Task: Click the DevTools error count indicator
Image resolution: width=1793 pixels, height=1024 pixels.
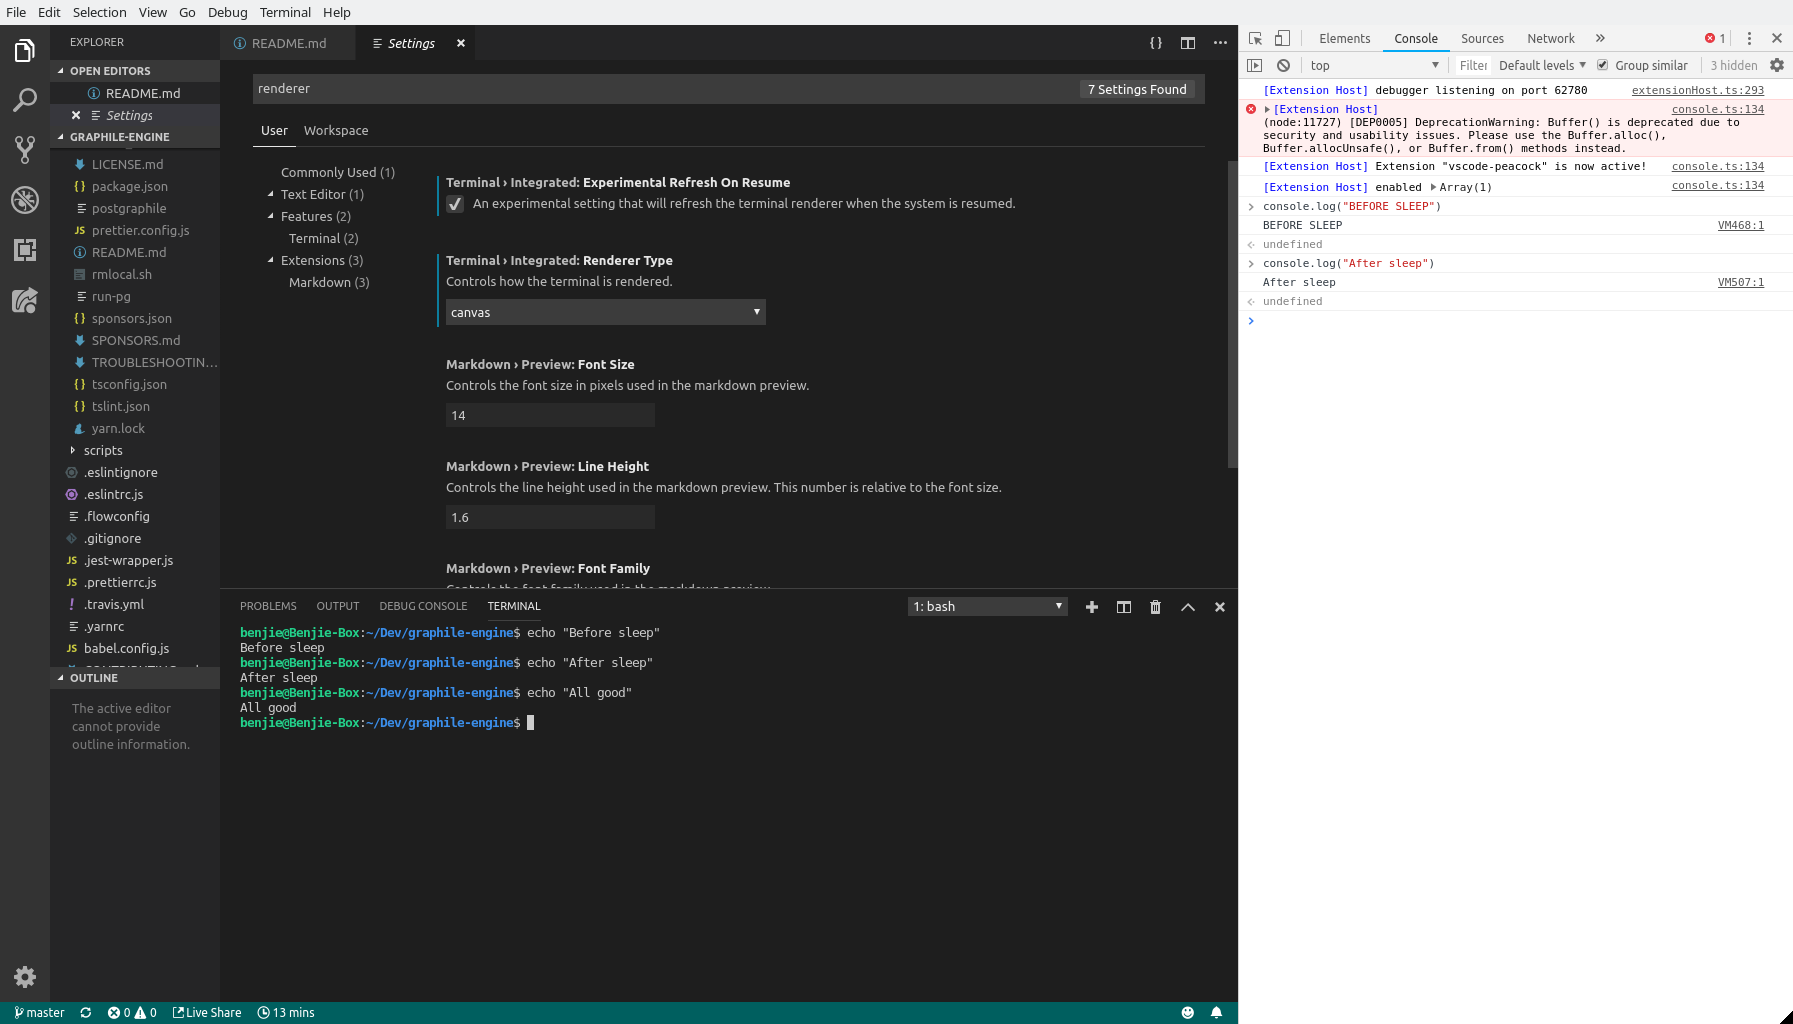Action: tap(1715, 38)
